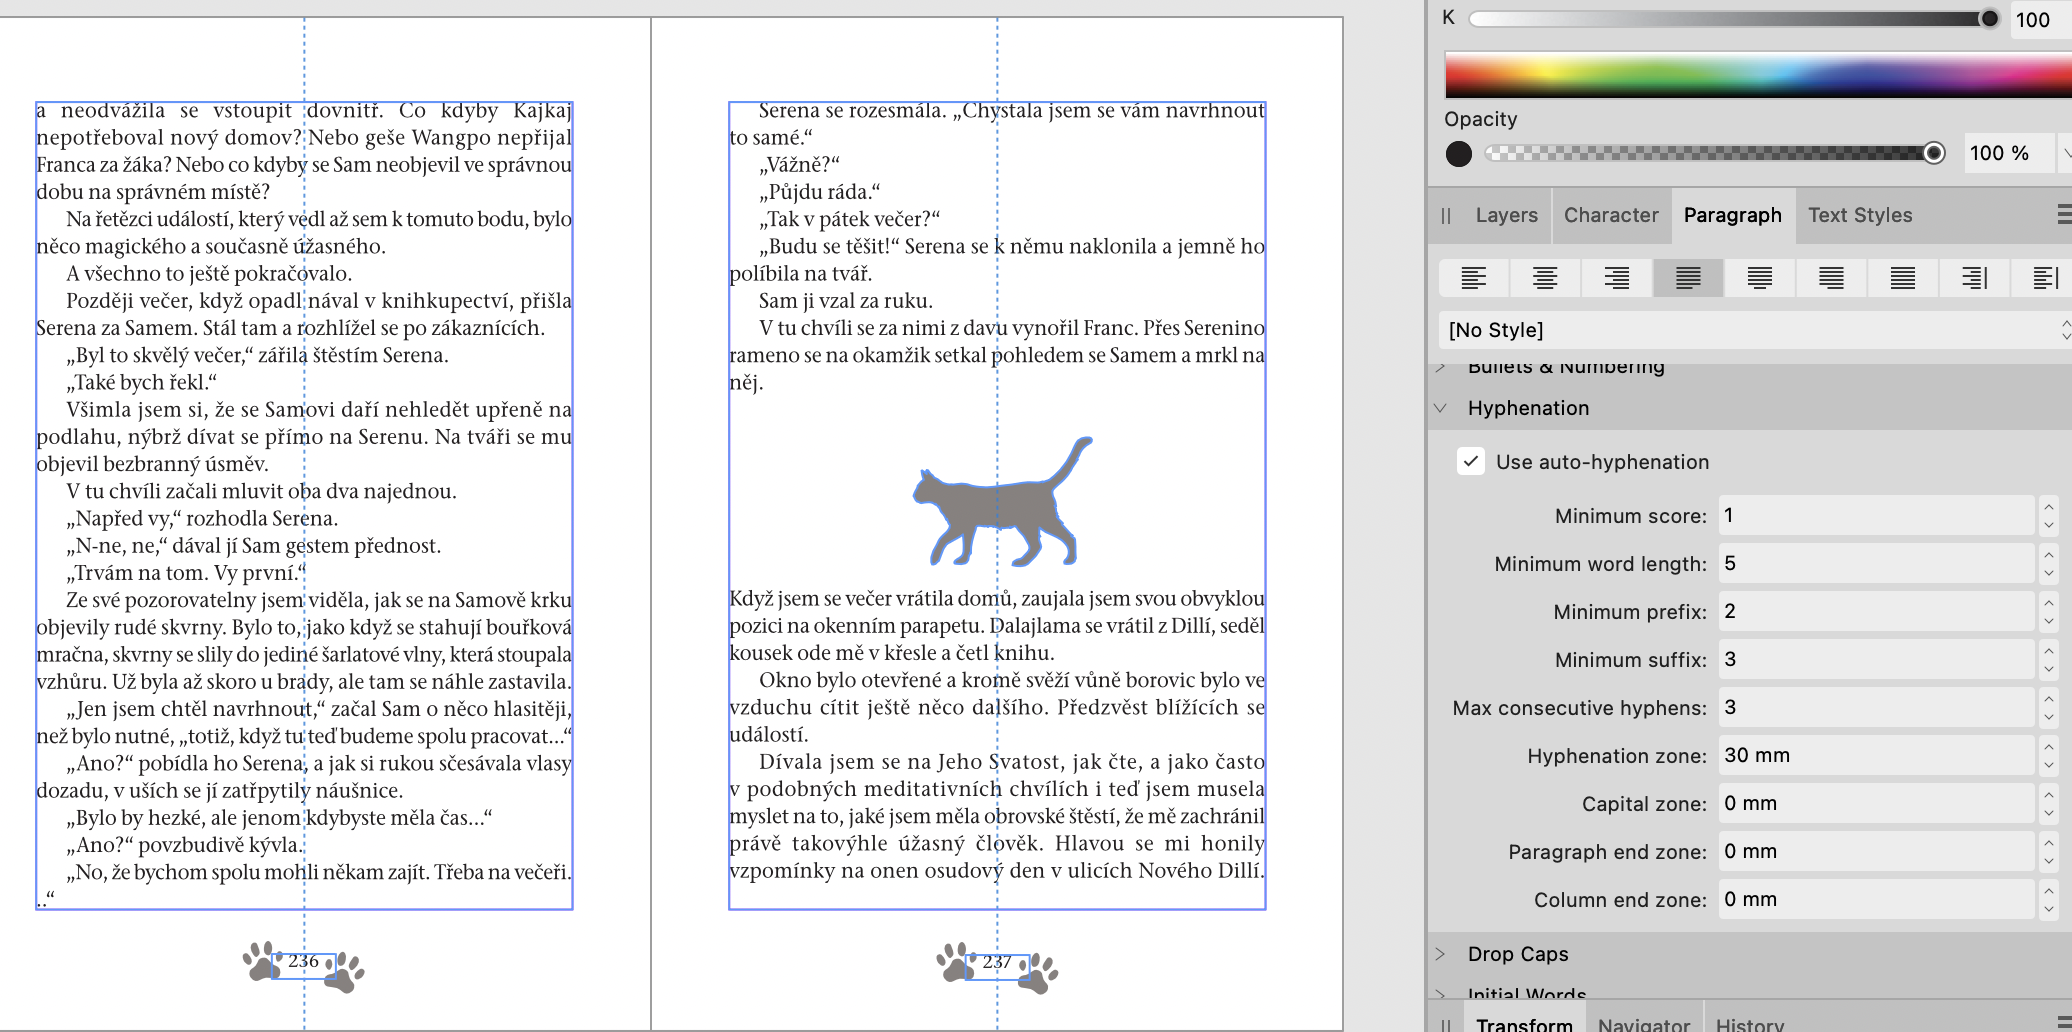This screenshot has width=2072, height=1032.
Task: Select Align Towards Spine button
Action: pos(1975,278)
